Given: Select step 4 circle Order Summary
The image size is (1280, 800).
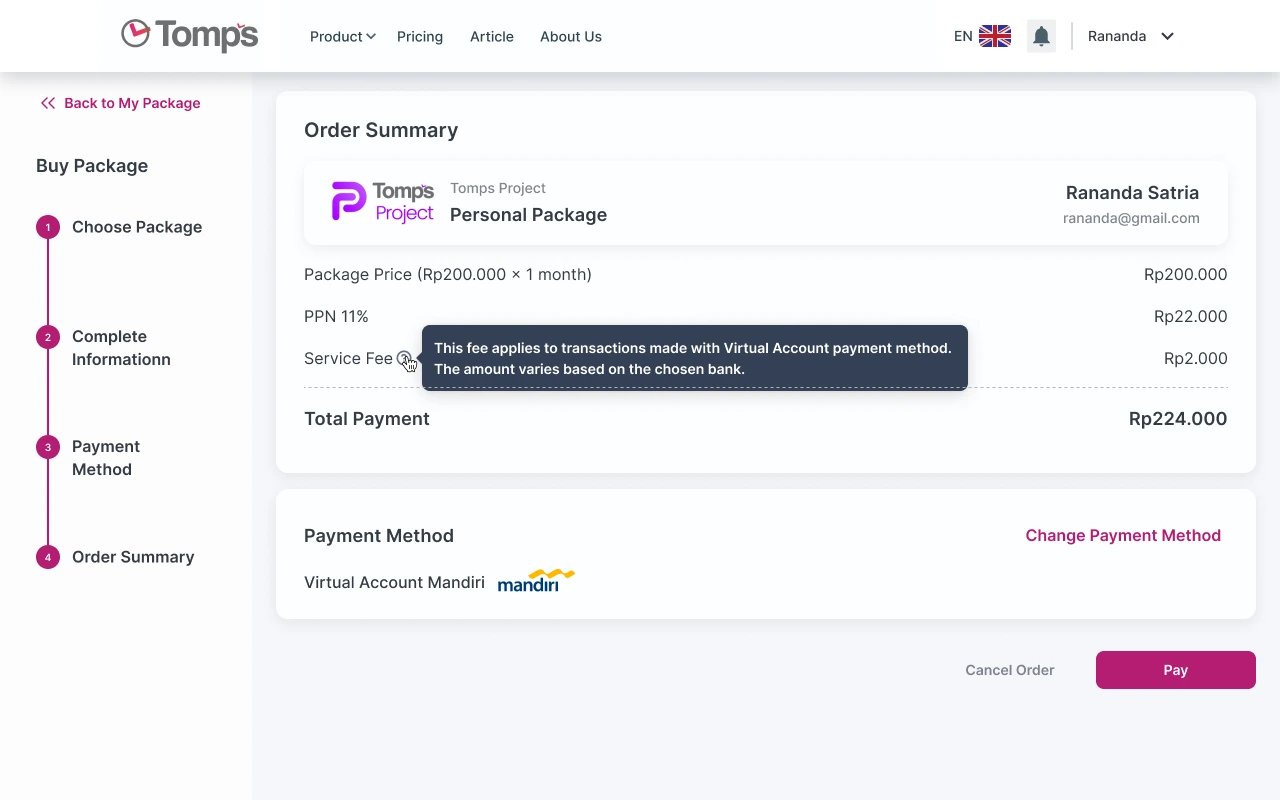Looking at the screenshot, I should (x=48, y=557).
